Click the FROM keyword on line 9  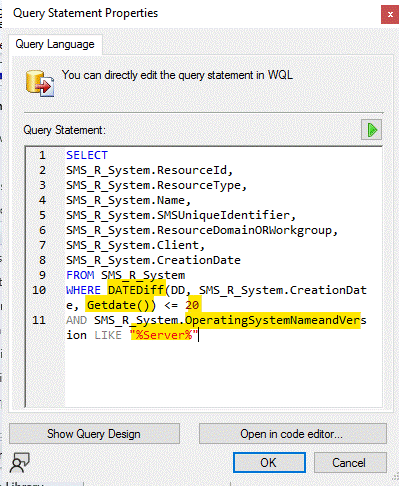(80, 275)
